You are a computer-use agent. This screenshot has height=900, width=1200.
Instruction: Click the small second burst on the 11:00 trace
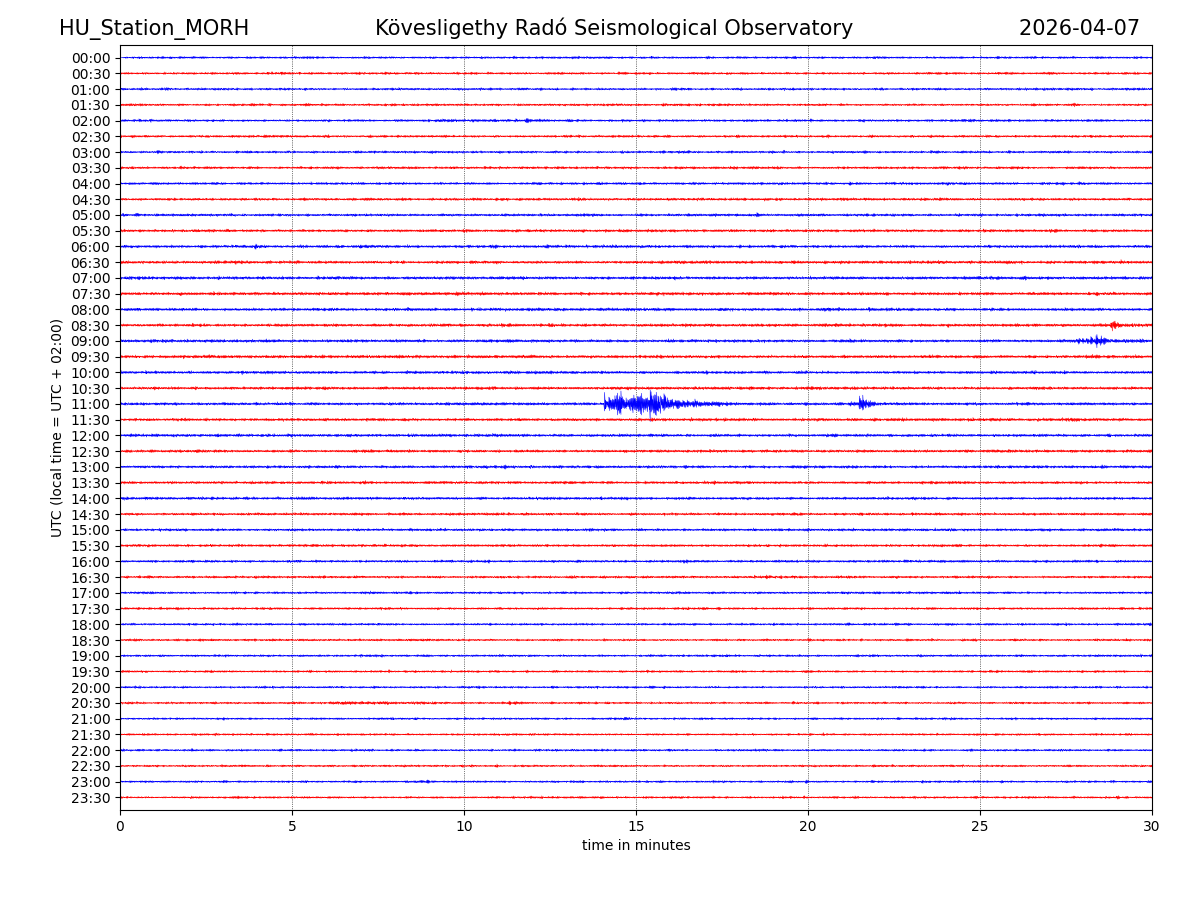[x=864, y=403]
